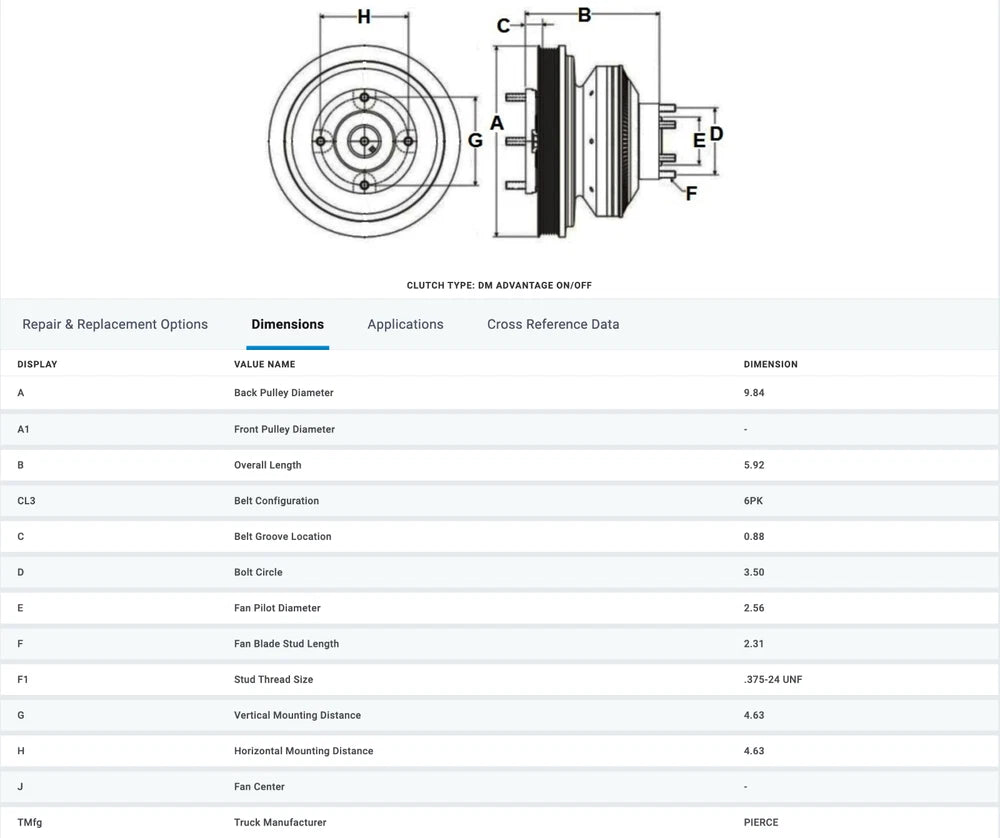Image resolution: width=1000 pixels, height=838 pixels.
Task: Click the Clutch Type DM Advantage caption
Action: (x=499, y=285)
